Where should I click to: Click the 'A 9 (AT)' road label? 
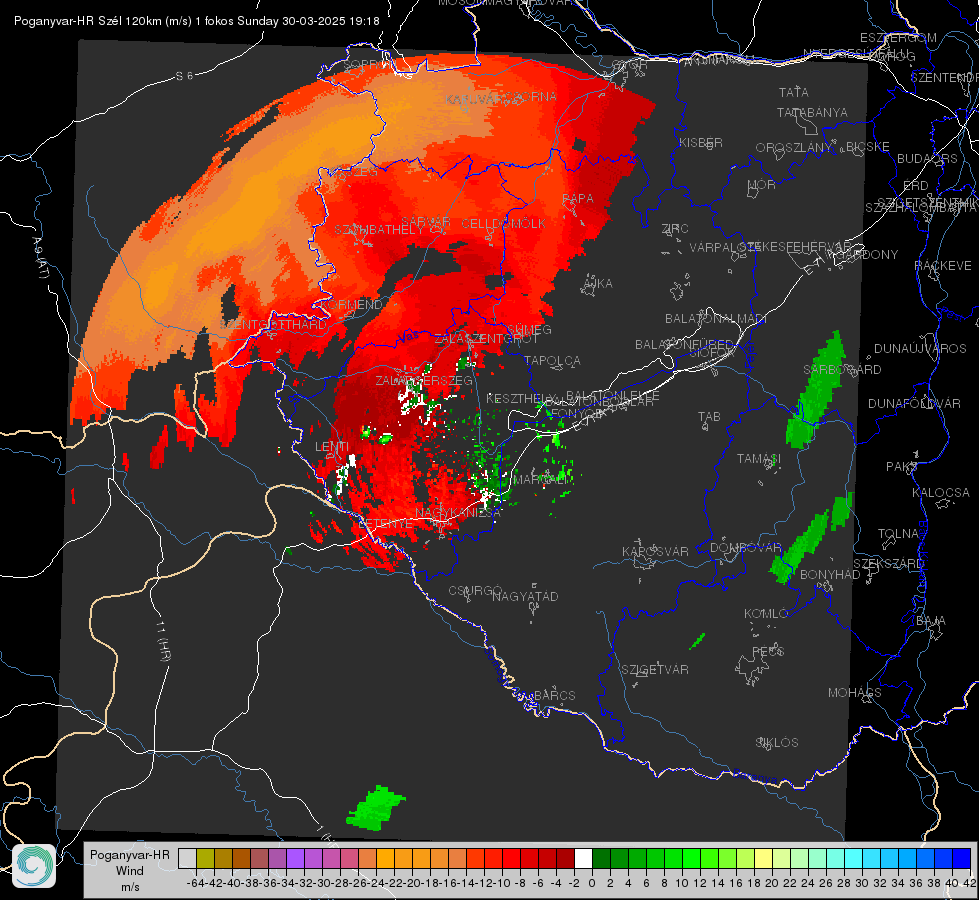41,257
